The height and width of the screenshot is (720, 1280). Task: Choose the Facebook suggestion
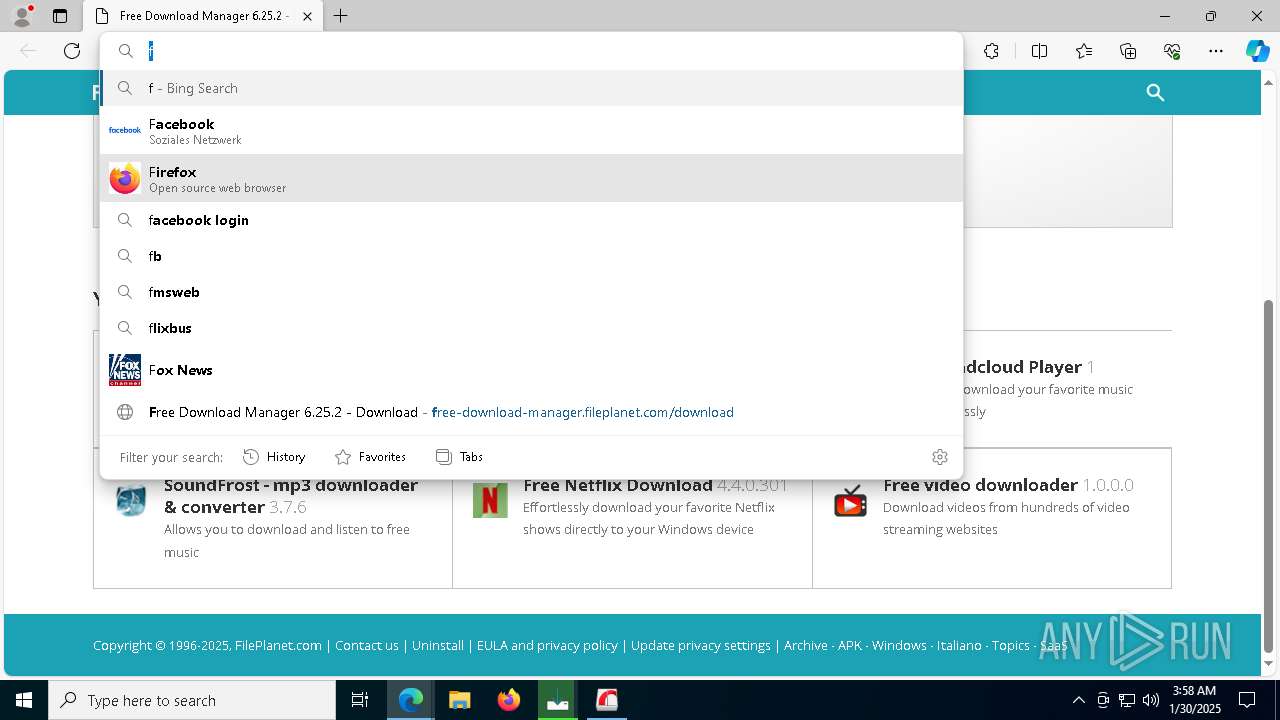531,130
